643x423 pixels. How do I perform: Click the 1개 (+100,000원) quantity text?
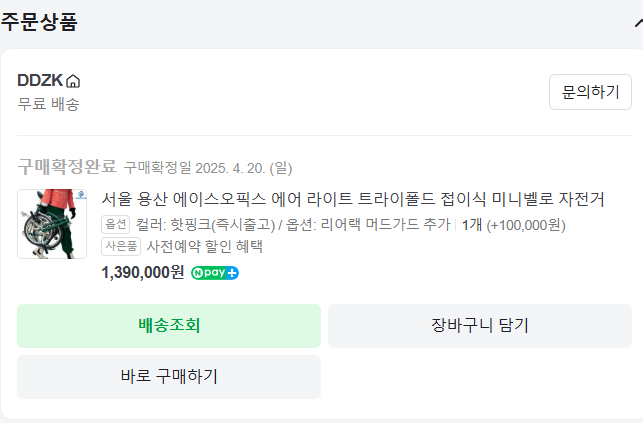point(514,225)
